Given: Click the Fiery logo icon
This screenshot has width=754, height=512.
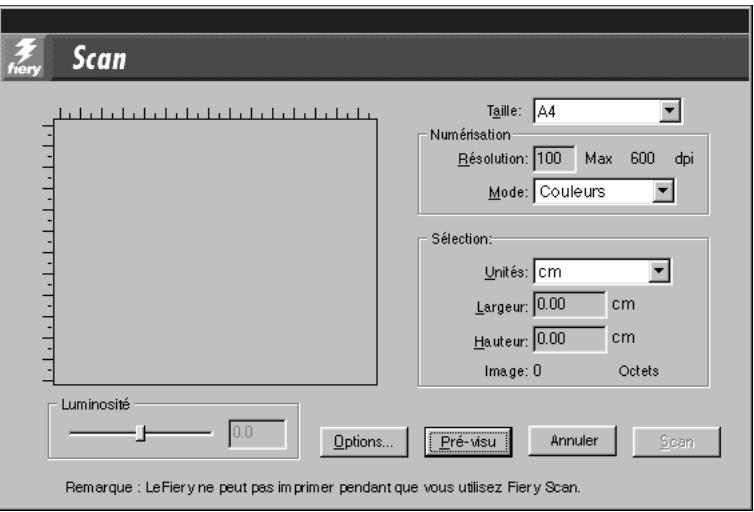Looking at the screenshot, I should point(25,57).
